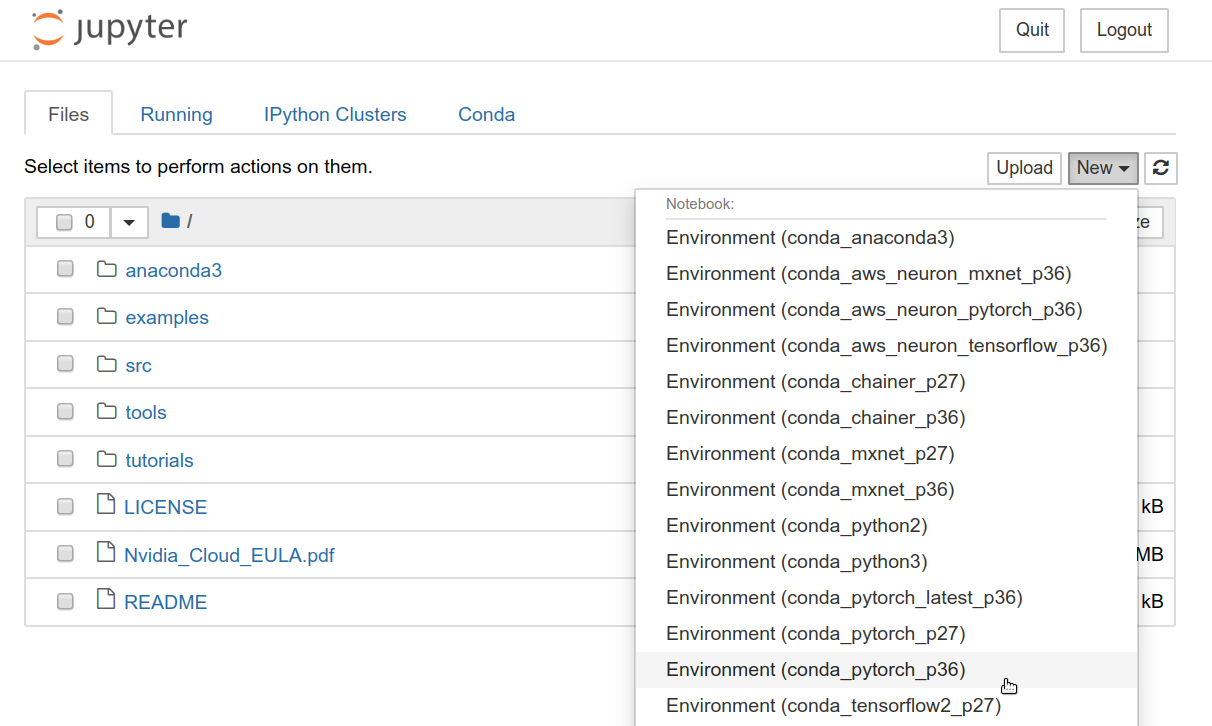Open the Nvidia_Cloud_EULA.pdf file link
The image size is (1212, 726).
click(x=228, y=553)
